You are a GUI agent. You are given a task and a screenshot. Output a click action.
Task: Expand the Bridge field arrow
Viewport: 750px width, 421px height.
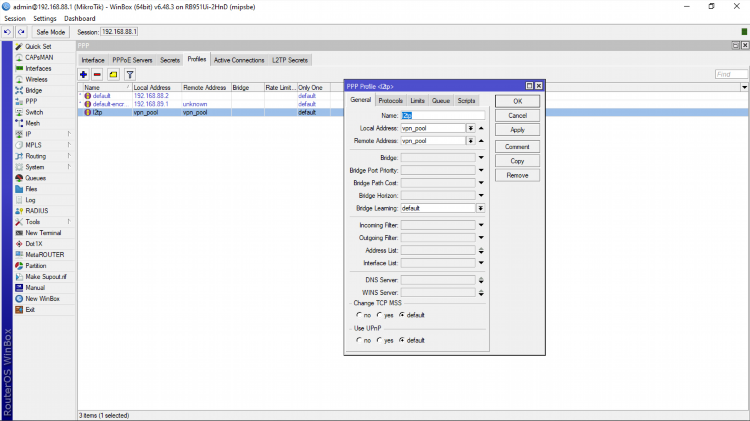pyautogui.click(x=481, y=157)
